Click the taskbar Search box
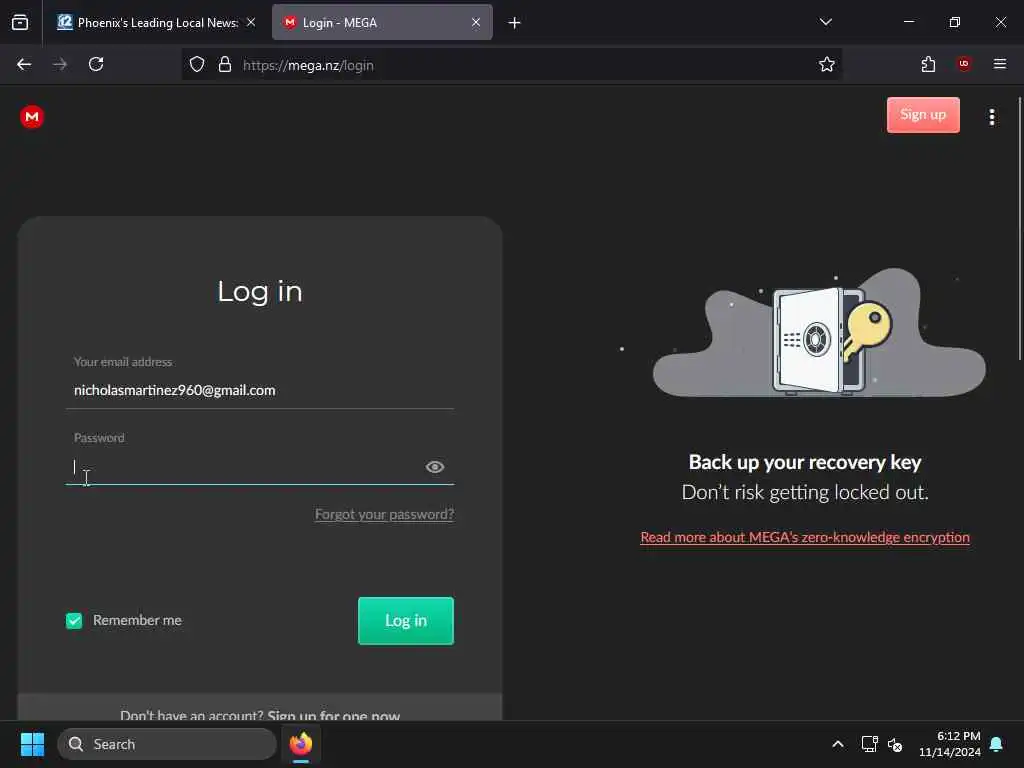Image resolution: width=1024 pixels, height=768 pixels. pyautogui.click(x=167, y=744)
